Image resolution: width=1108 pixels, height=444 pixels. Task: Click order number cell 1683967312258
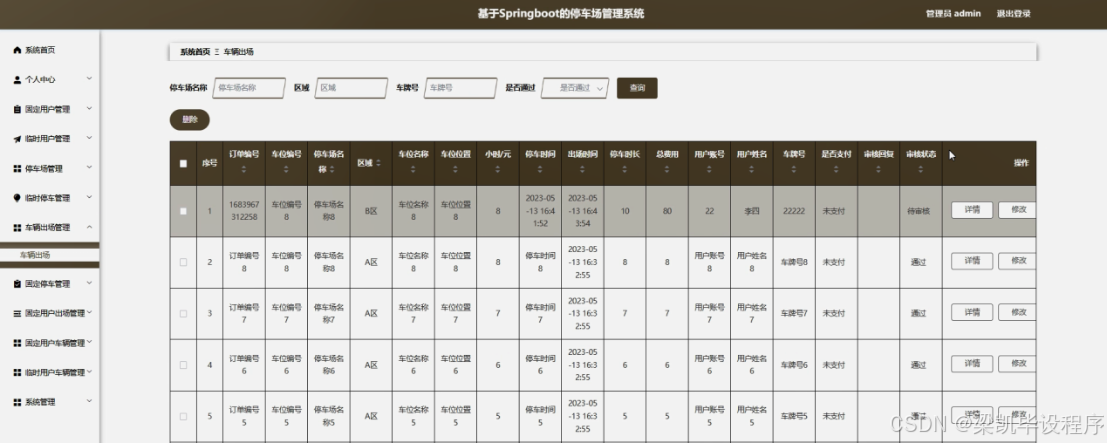pos(244,211)
